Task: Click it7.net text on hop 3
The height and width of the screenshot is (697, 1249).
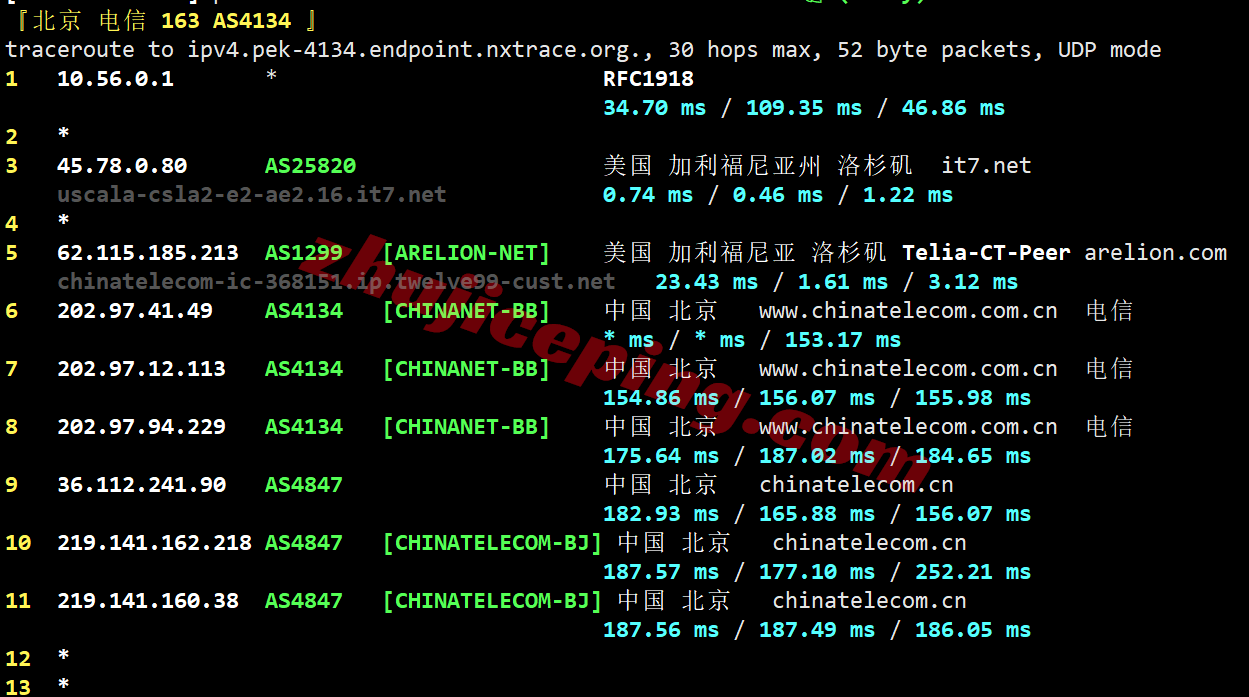Action: click(x=986, y=166)
